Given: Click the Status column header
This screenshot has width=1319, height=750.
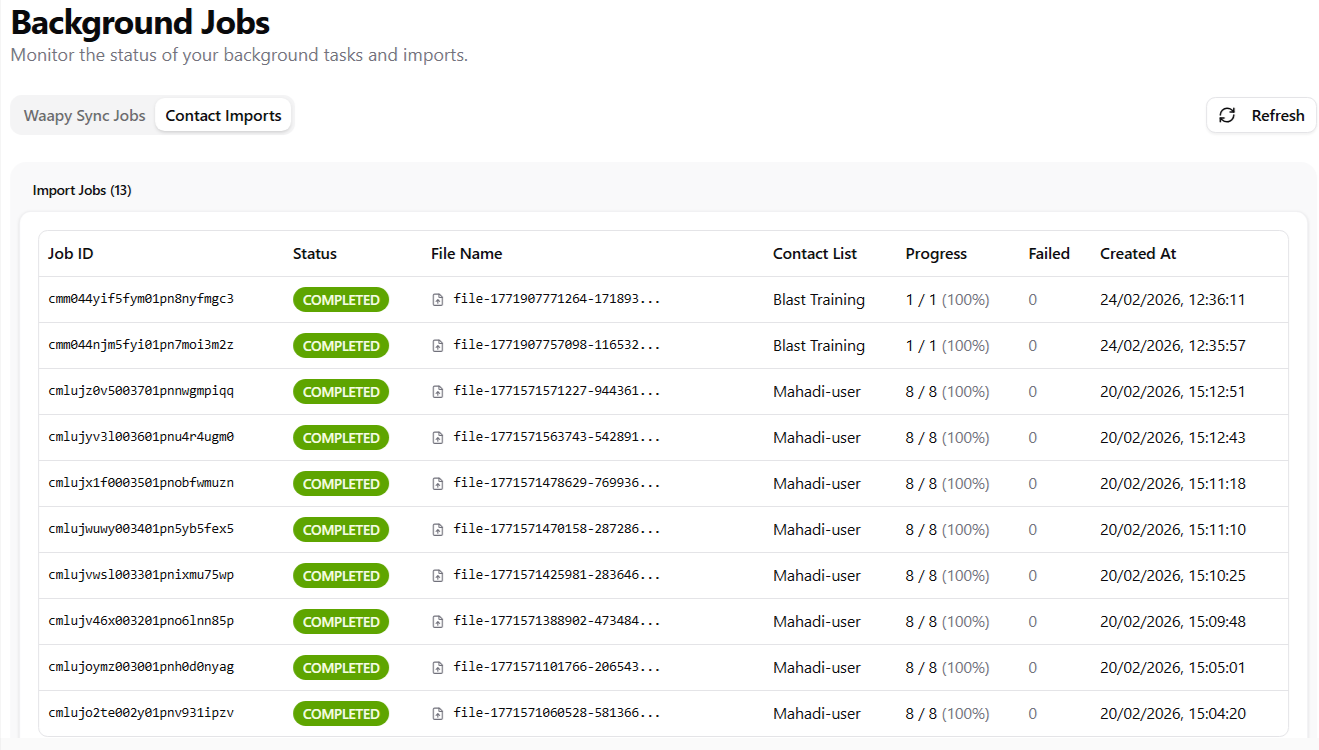Looking at the screenshot, I should click(315, 254).
